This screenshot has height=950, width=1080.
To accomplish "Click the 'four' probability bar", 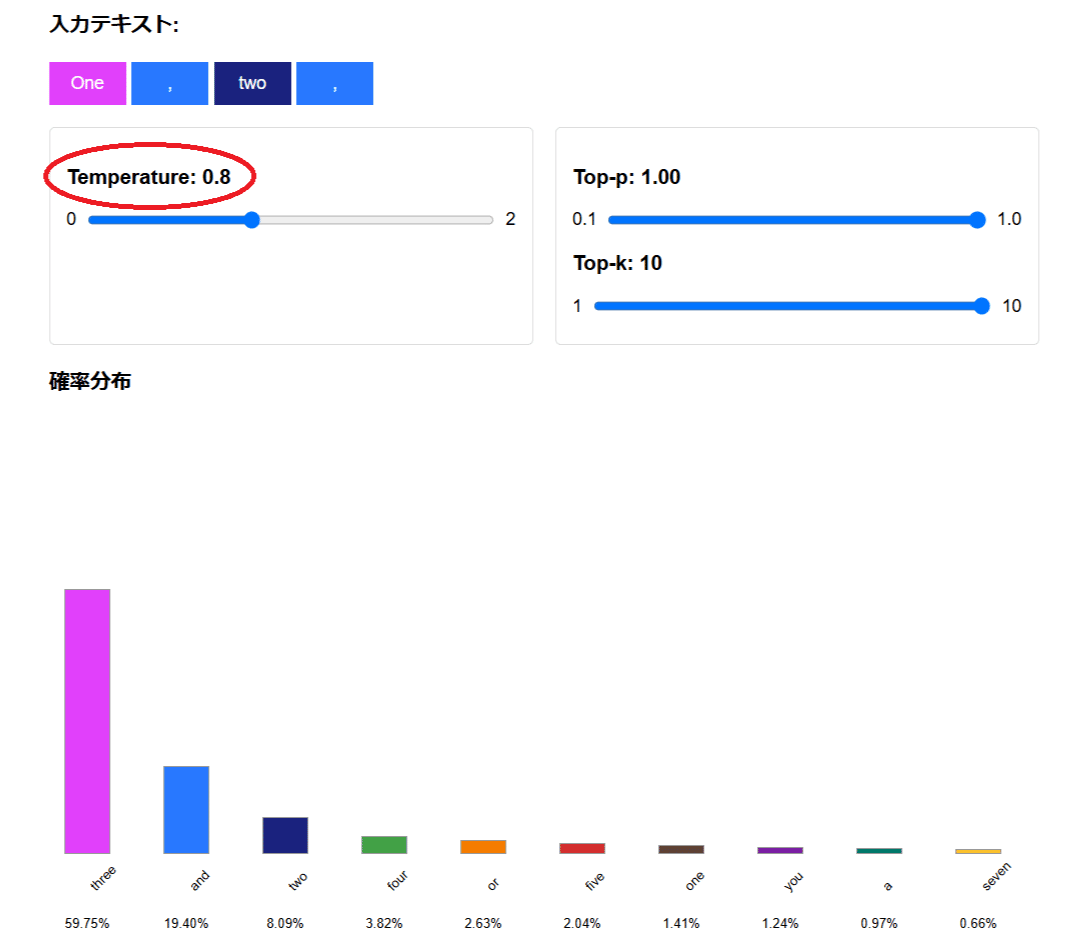I will point(384,843).
